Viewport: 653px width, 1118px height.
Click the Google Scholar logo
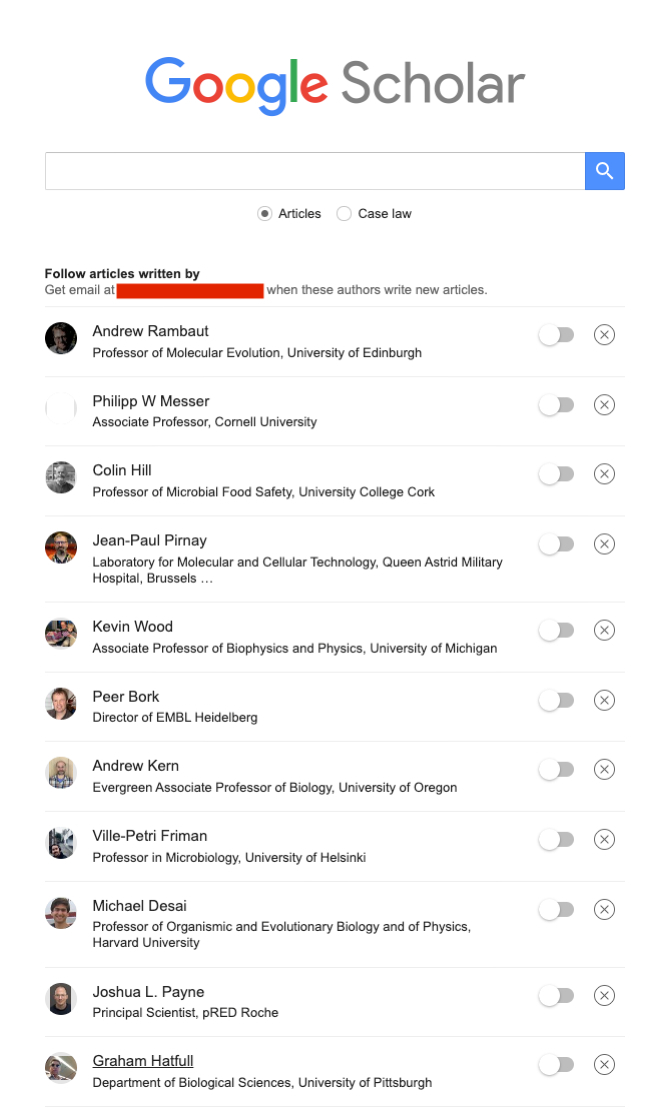coord(334,83)
